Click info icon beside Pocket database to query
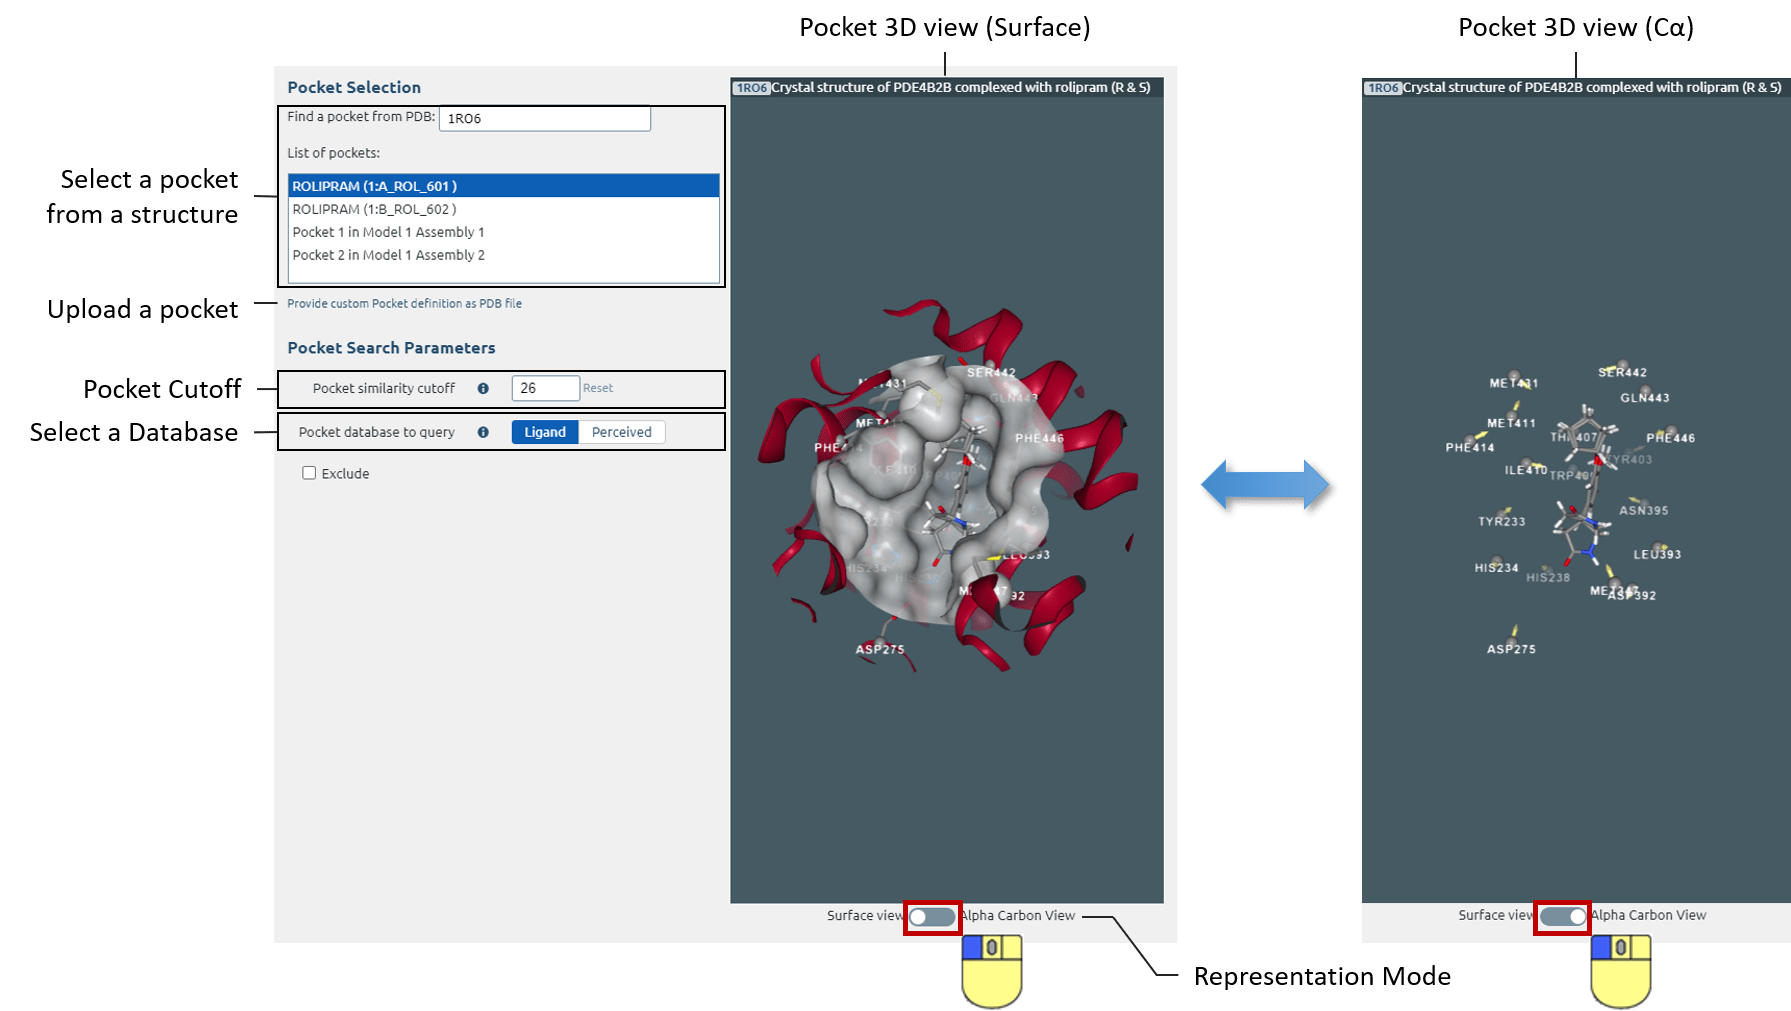Image resolution: width=1791 pixels, height=1011 pixels. [483, 432]
